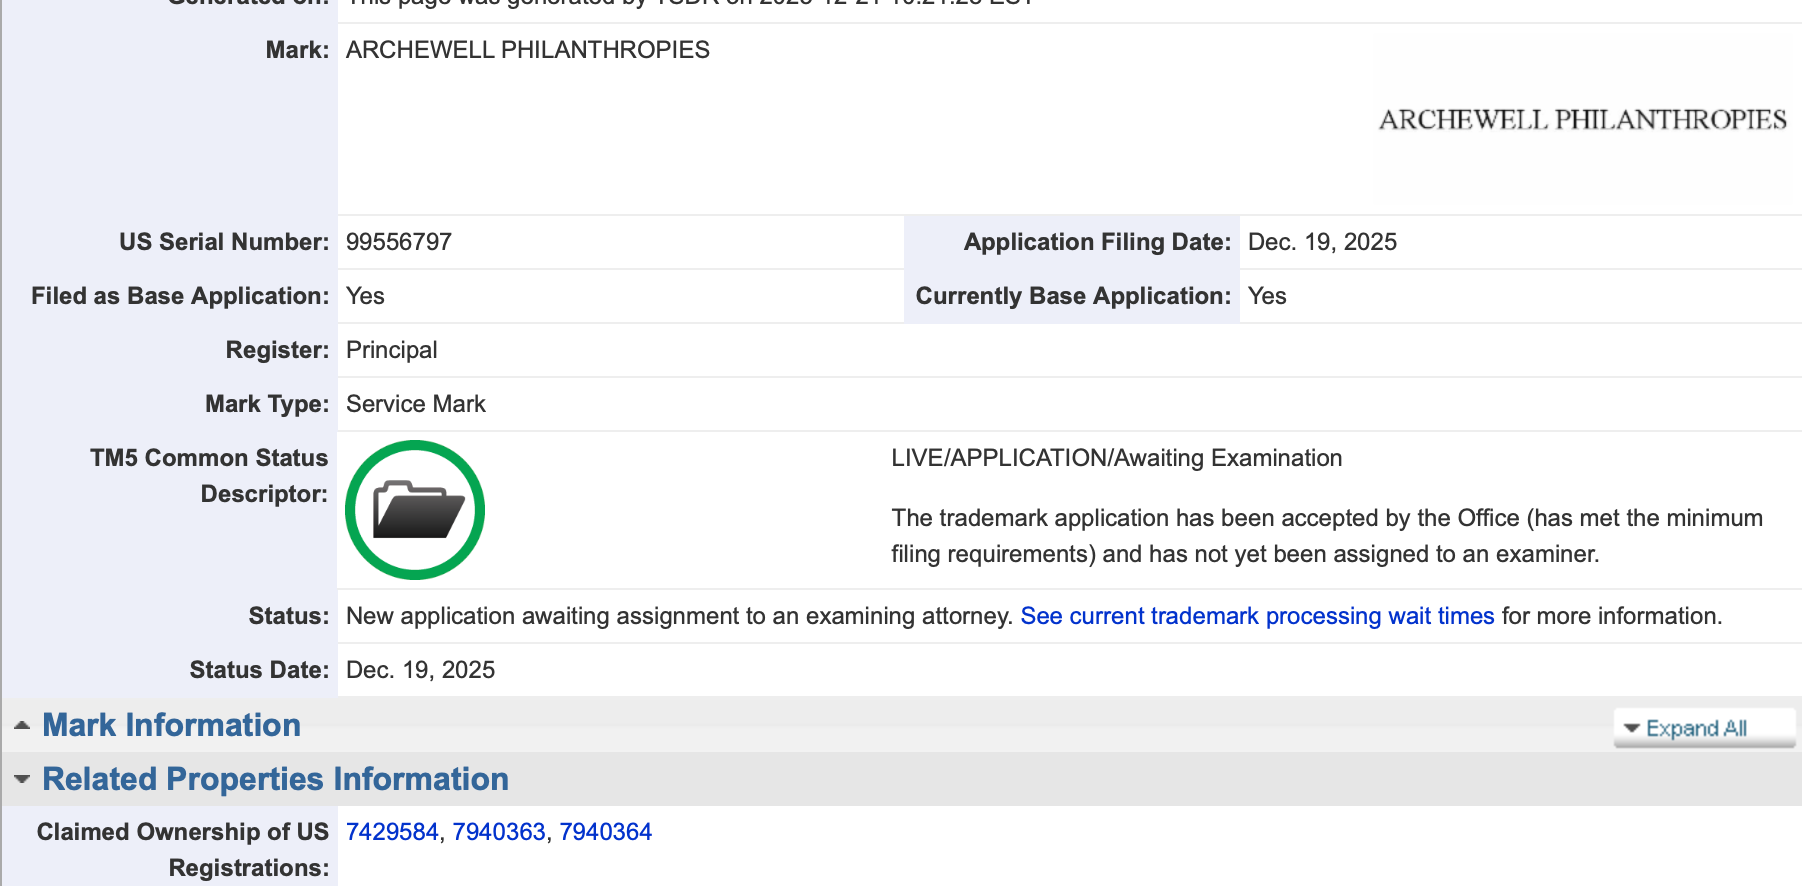Image resolution: width=1802 pixels, height=886 pixels.
Task: Click the LIVE/APPLICATION/Awaiting Examination text
Action: pos(1116,458)
